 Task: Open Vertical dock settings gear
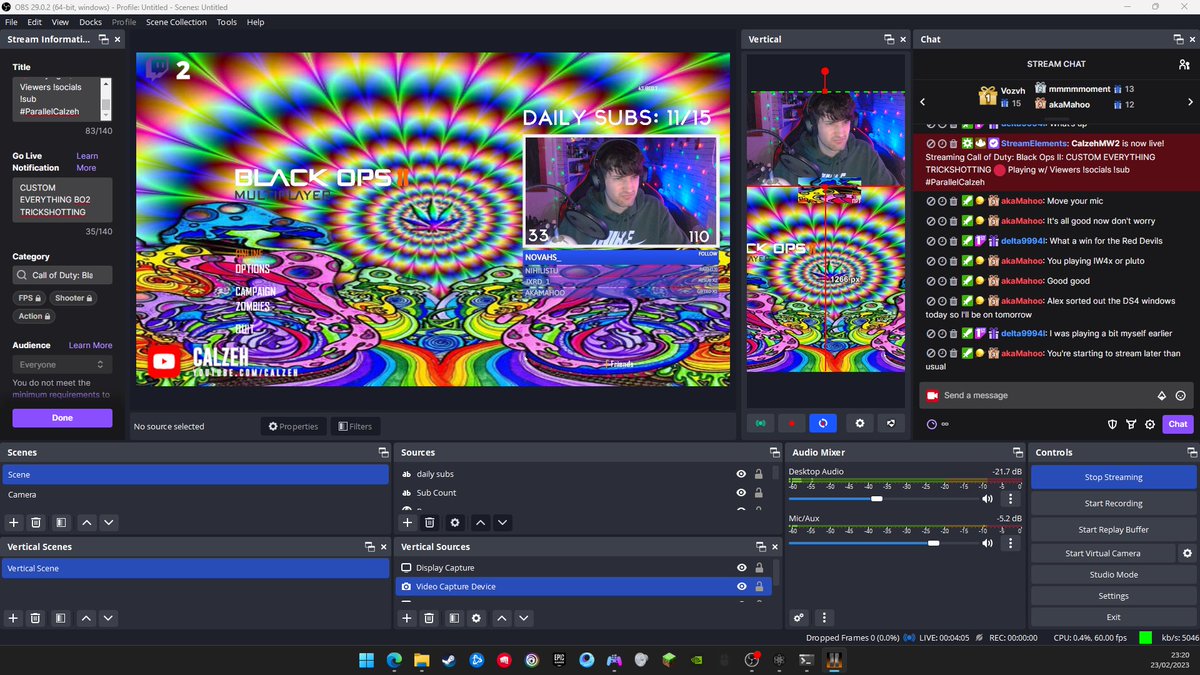point(859,423)
